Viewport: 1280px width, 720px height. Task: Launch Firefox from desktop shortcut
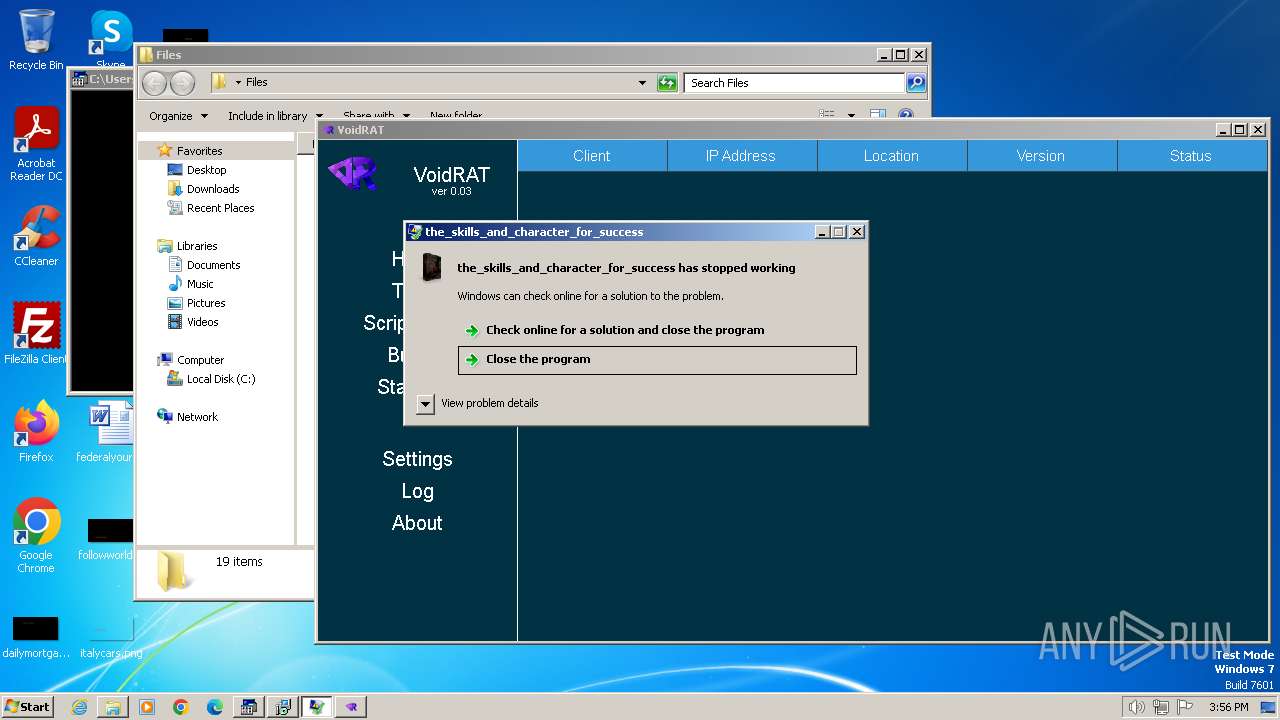click(36, 431)
